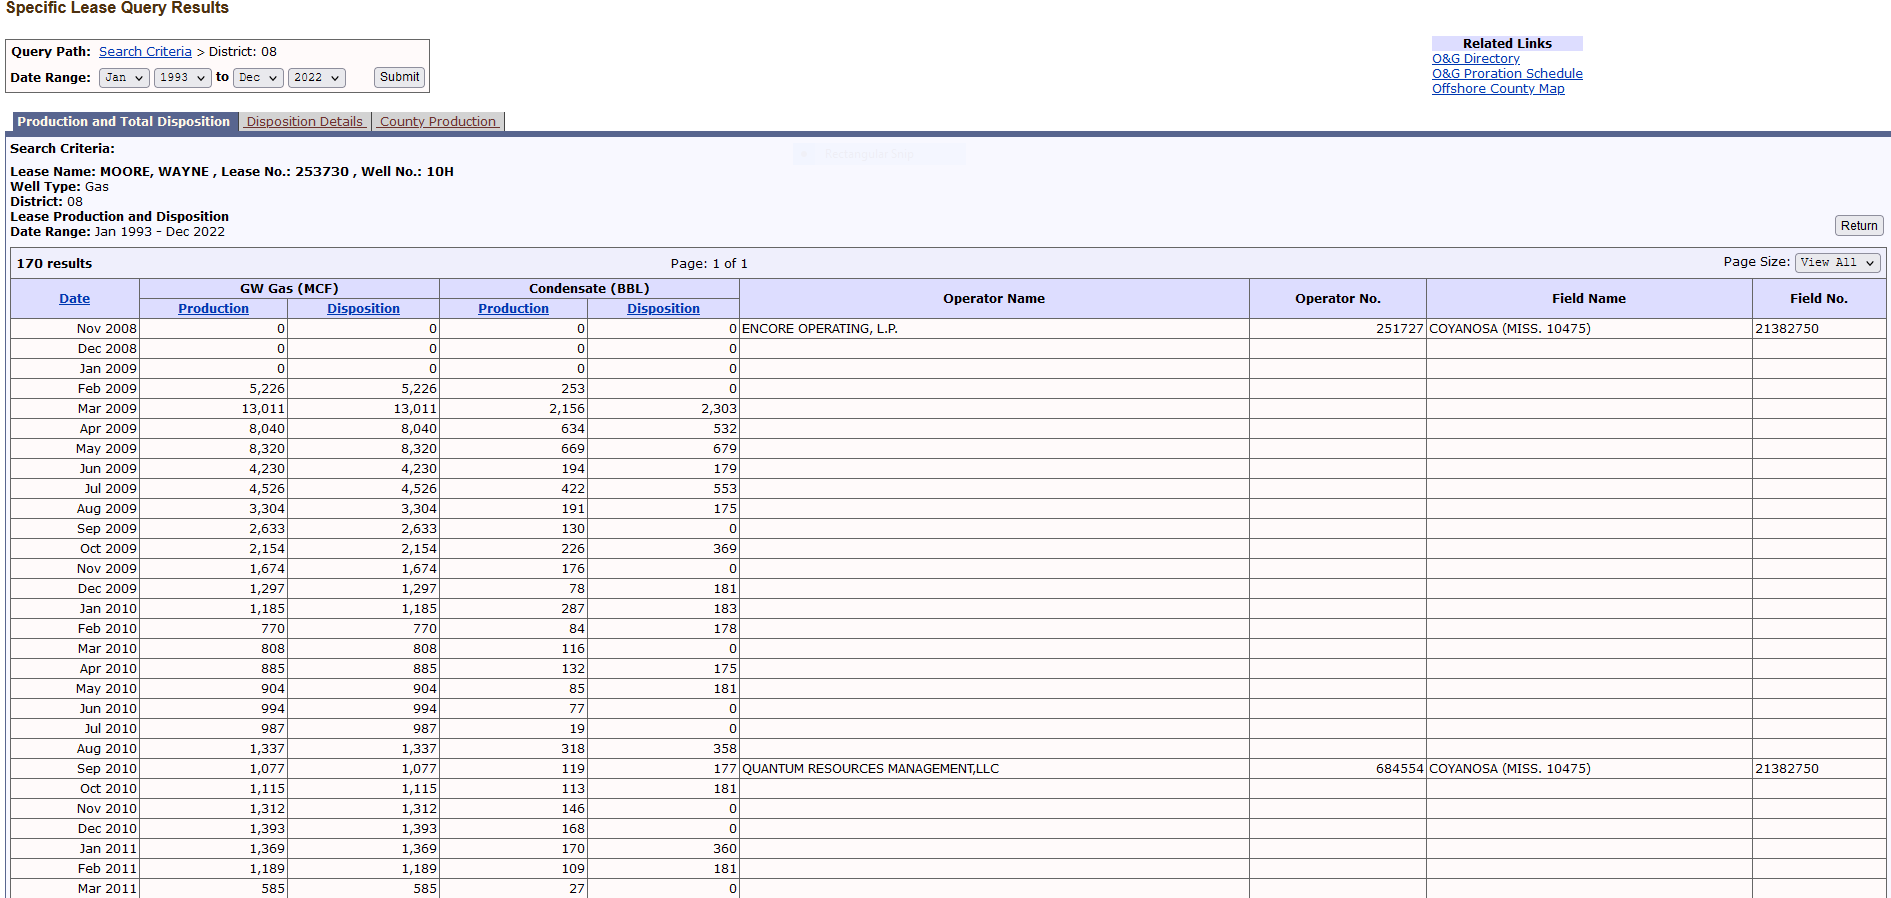Click the Mar 2011 date cell
Screen dimensions: 1891x898
pos(75,888)
